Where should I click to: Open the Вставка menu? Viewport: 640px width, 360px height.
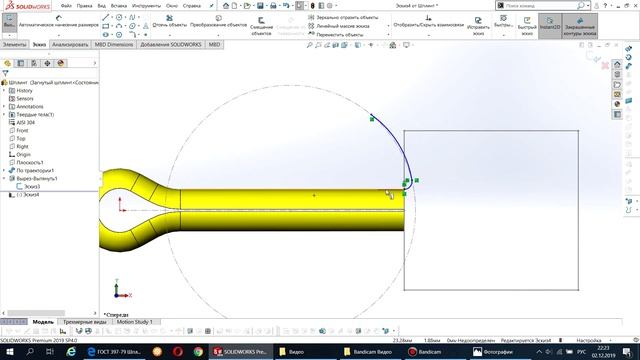[x=119, y=6]
